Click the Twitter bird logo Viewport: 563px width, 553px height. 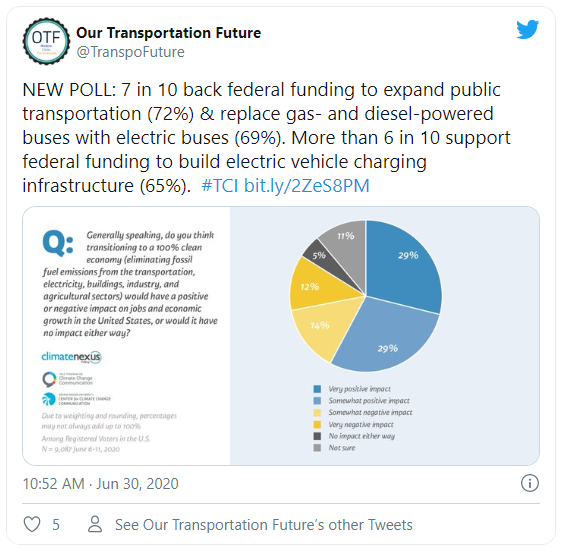[x=527, y=30]
